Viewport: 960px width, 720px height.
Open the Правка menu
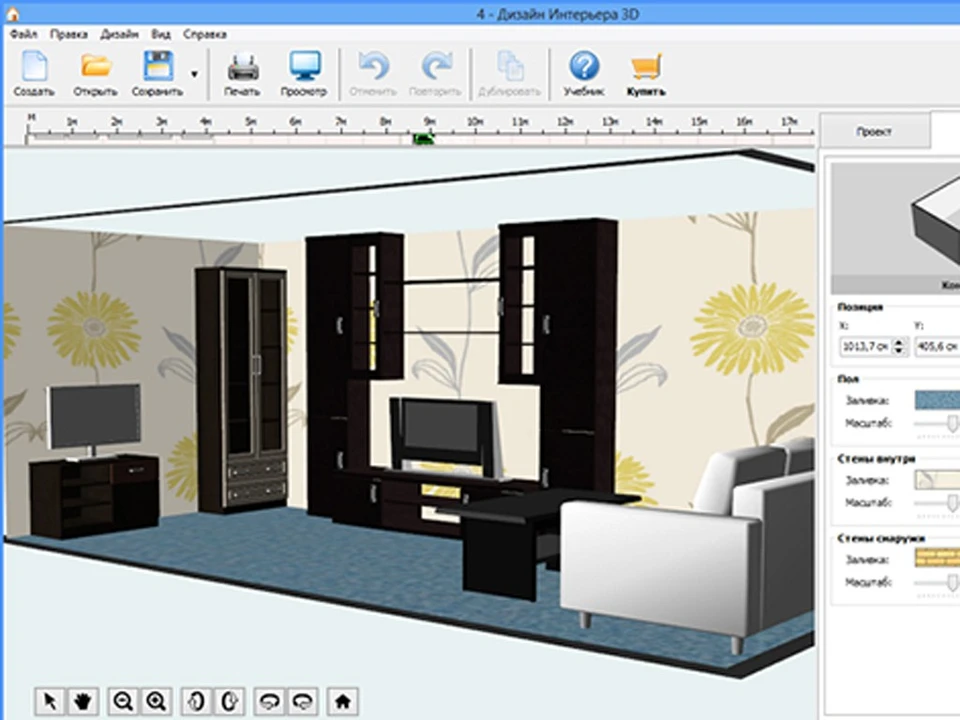(x=69, y=34)
